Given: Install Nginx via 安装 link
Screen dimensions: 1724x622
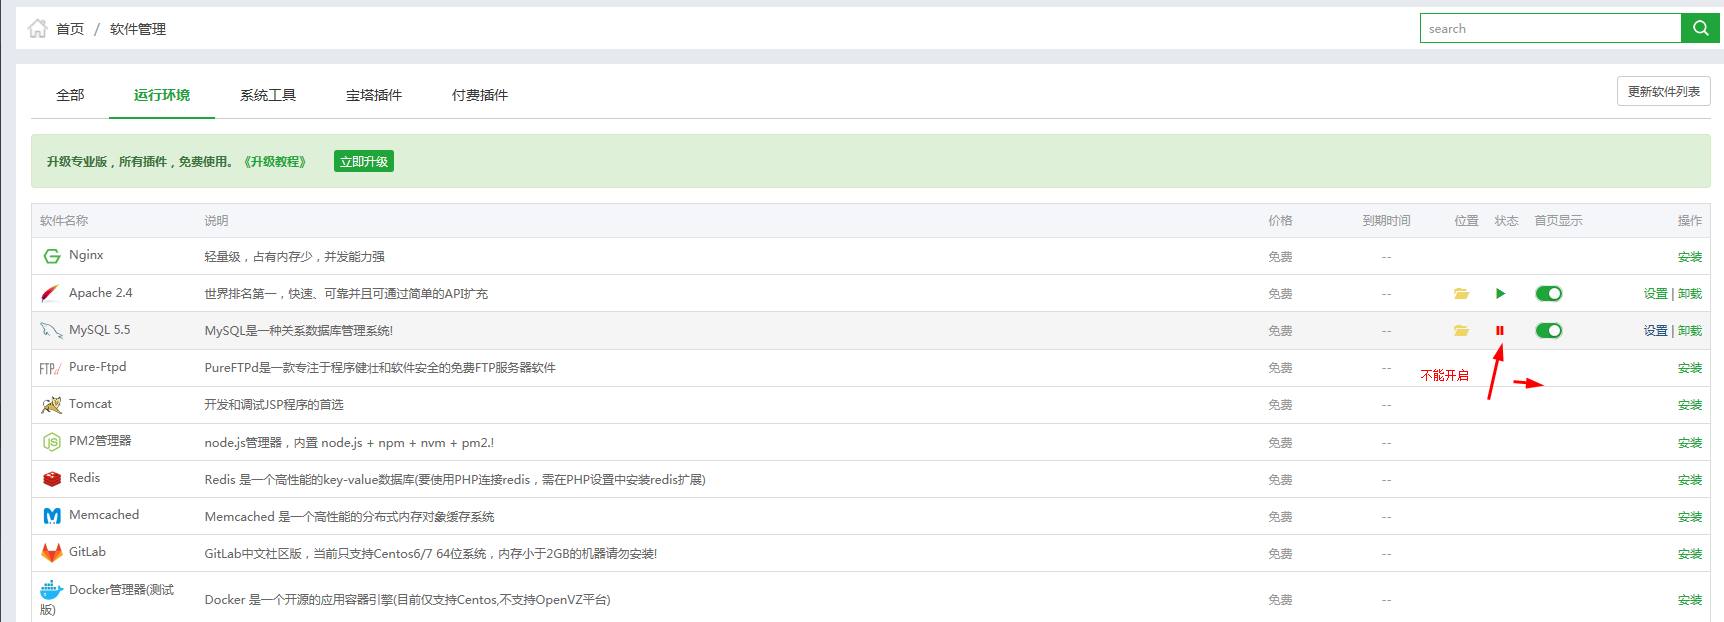Looking at the screenshot, I should [1690, 257].
